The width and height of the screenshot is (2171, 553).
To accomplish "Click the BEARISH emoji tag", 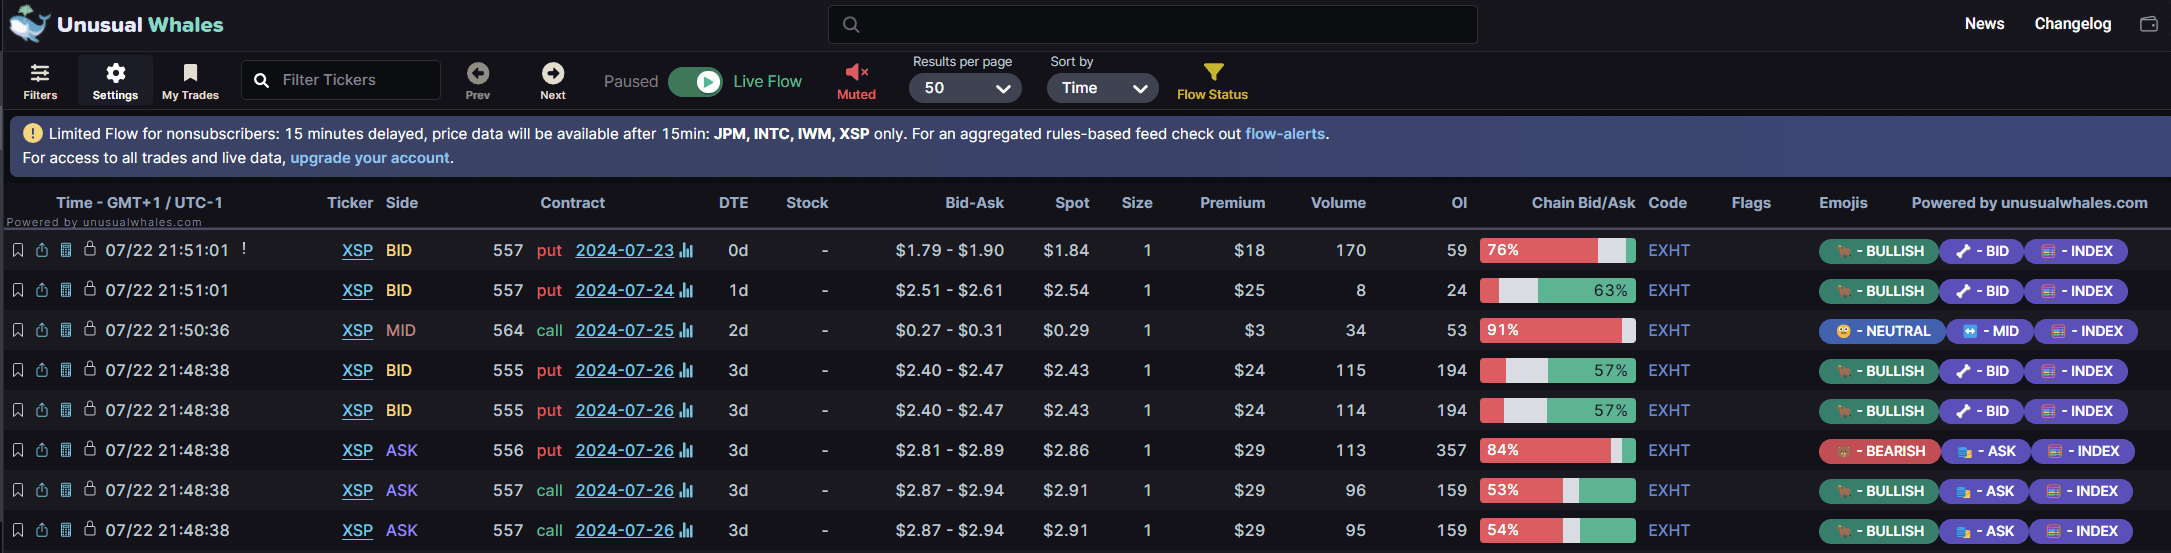I will [x=1880, y=451].
